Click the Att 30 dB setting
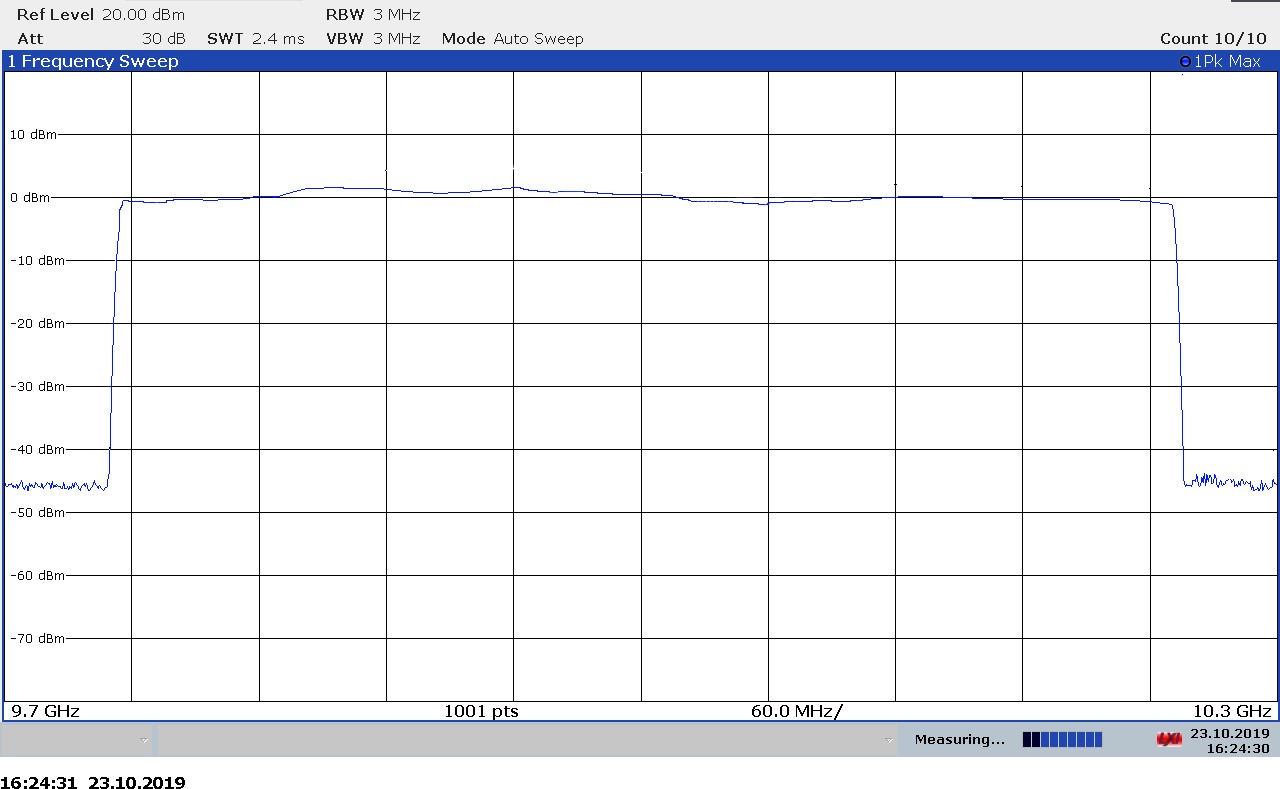 point(101,39)
